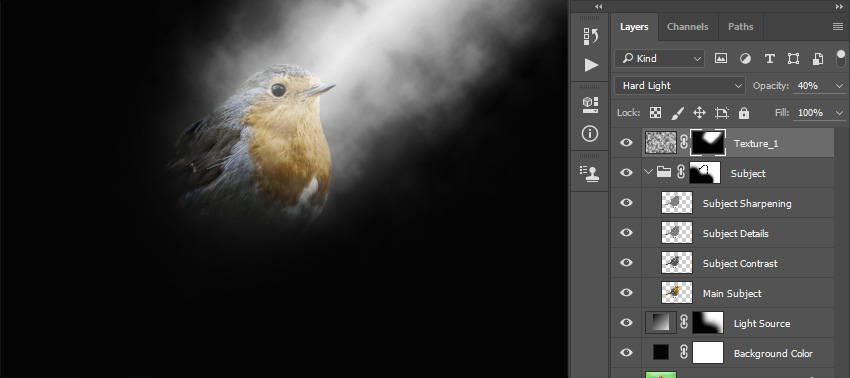The image size is (850, 378).
Task: Open the History panel icon
Action: tap(590, 36)
